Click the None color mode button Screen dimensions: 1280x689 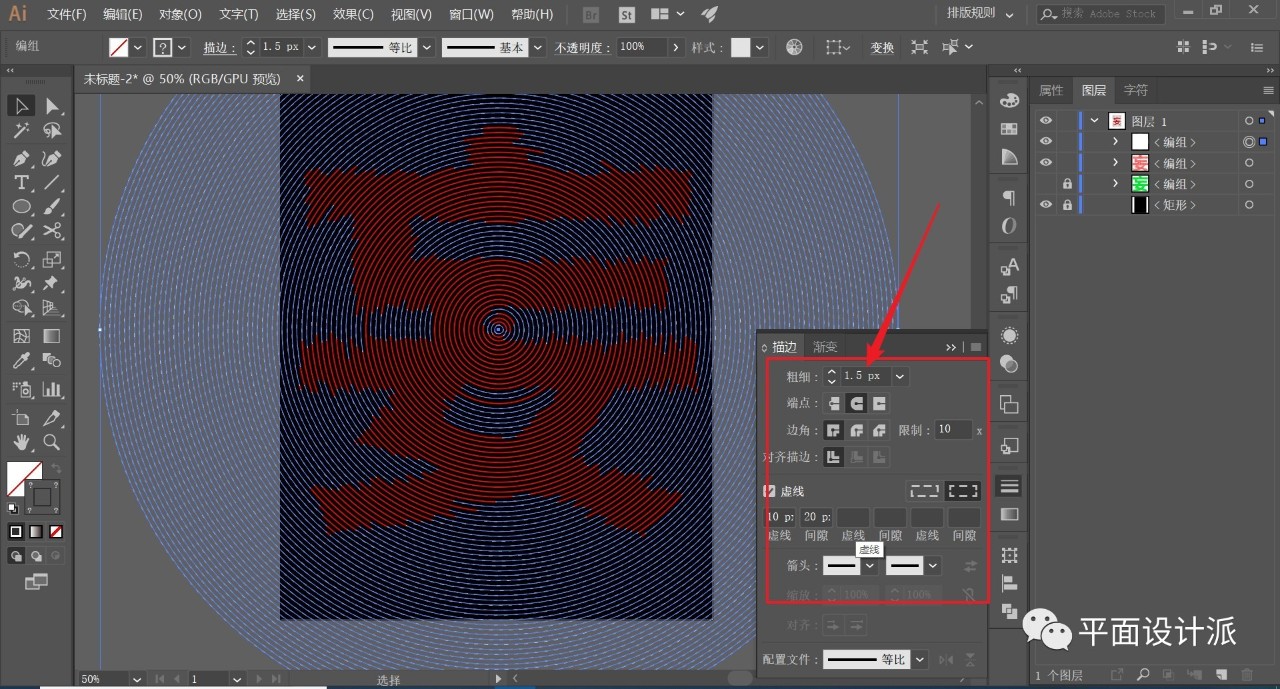(56, 531)
